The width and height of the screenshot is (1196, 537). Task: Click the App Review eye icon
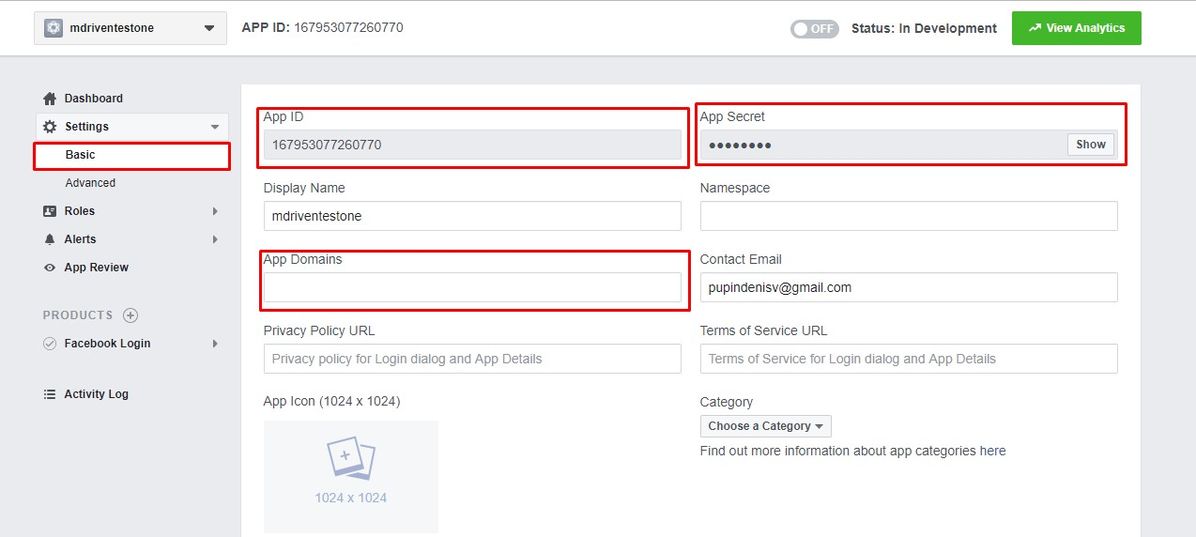click(x=50, y=268)
